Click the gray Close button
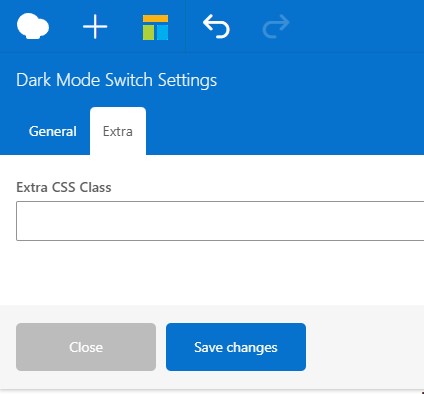The image size is (424, 394). pos(86,347)
